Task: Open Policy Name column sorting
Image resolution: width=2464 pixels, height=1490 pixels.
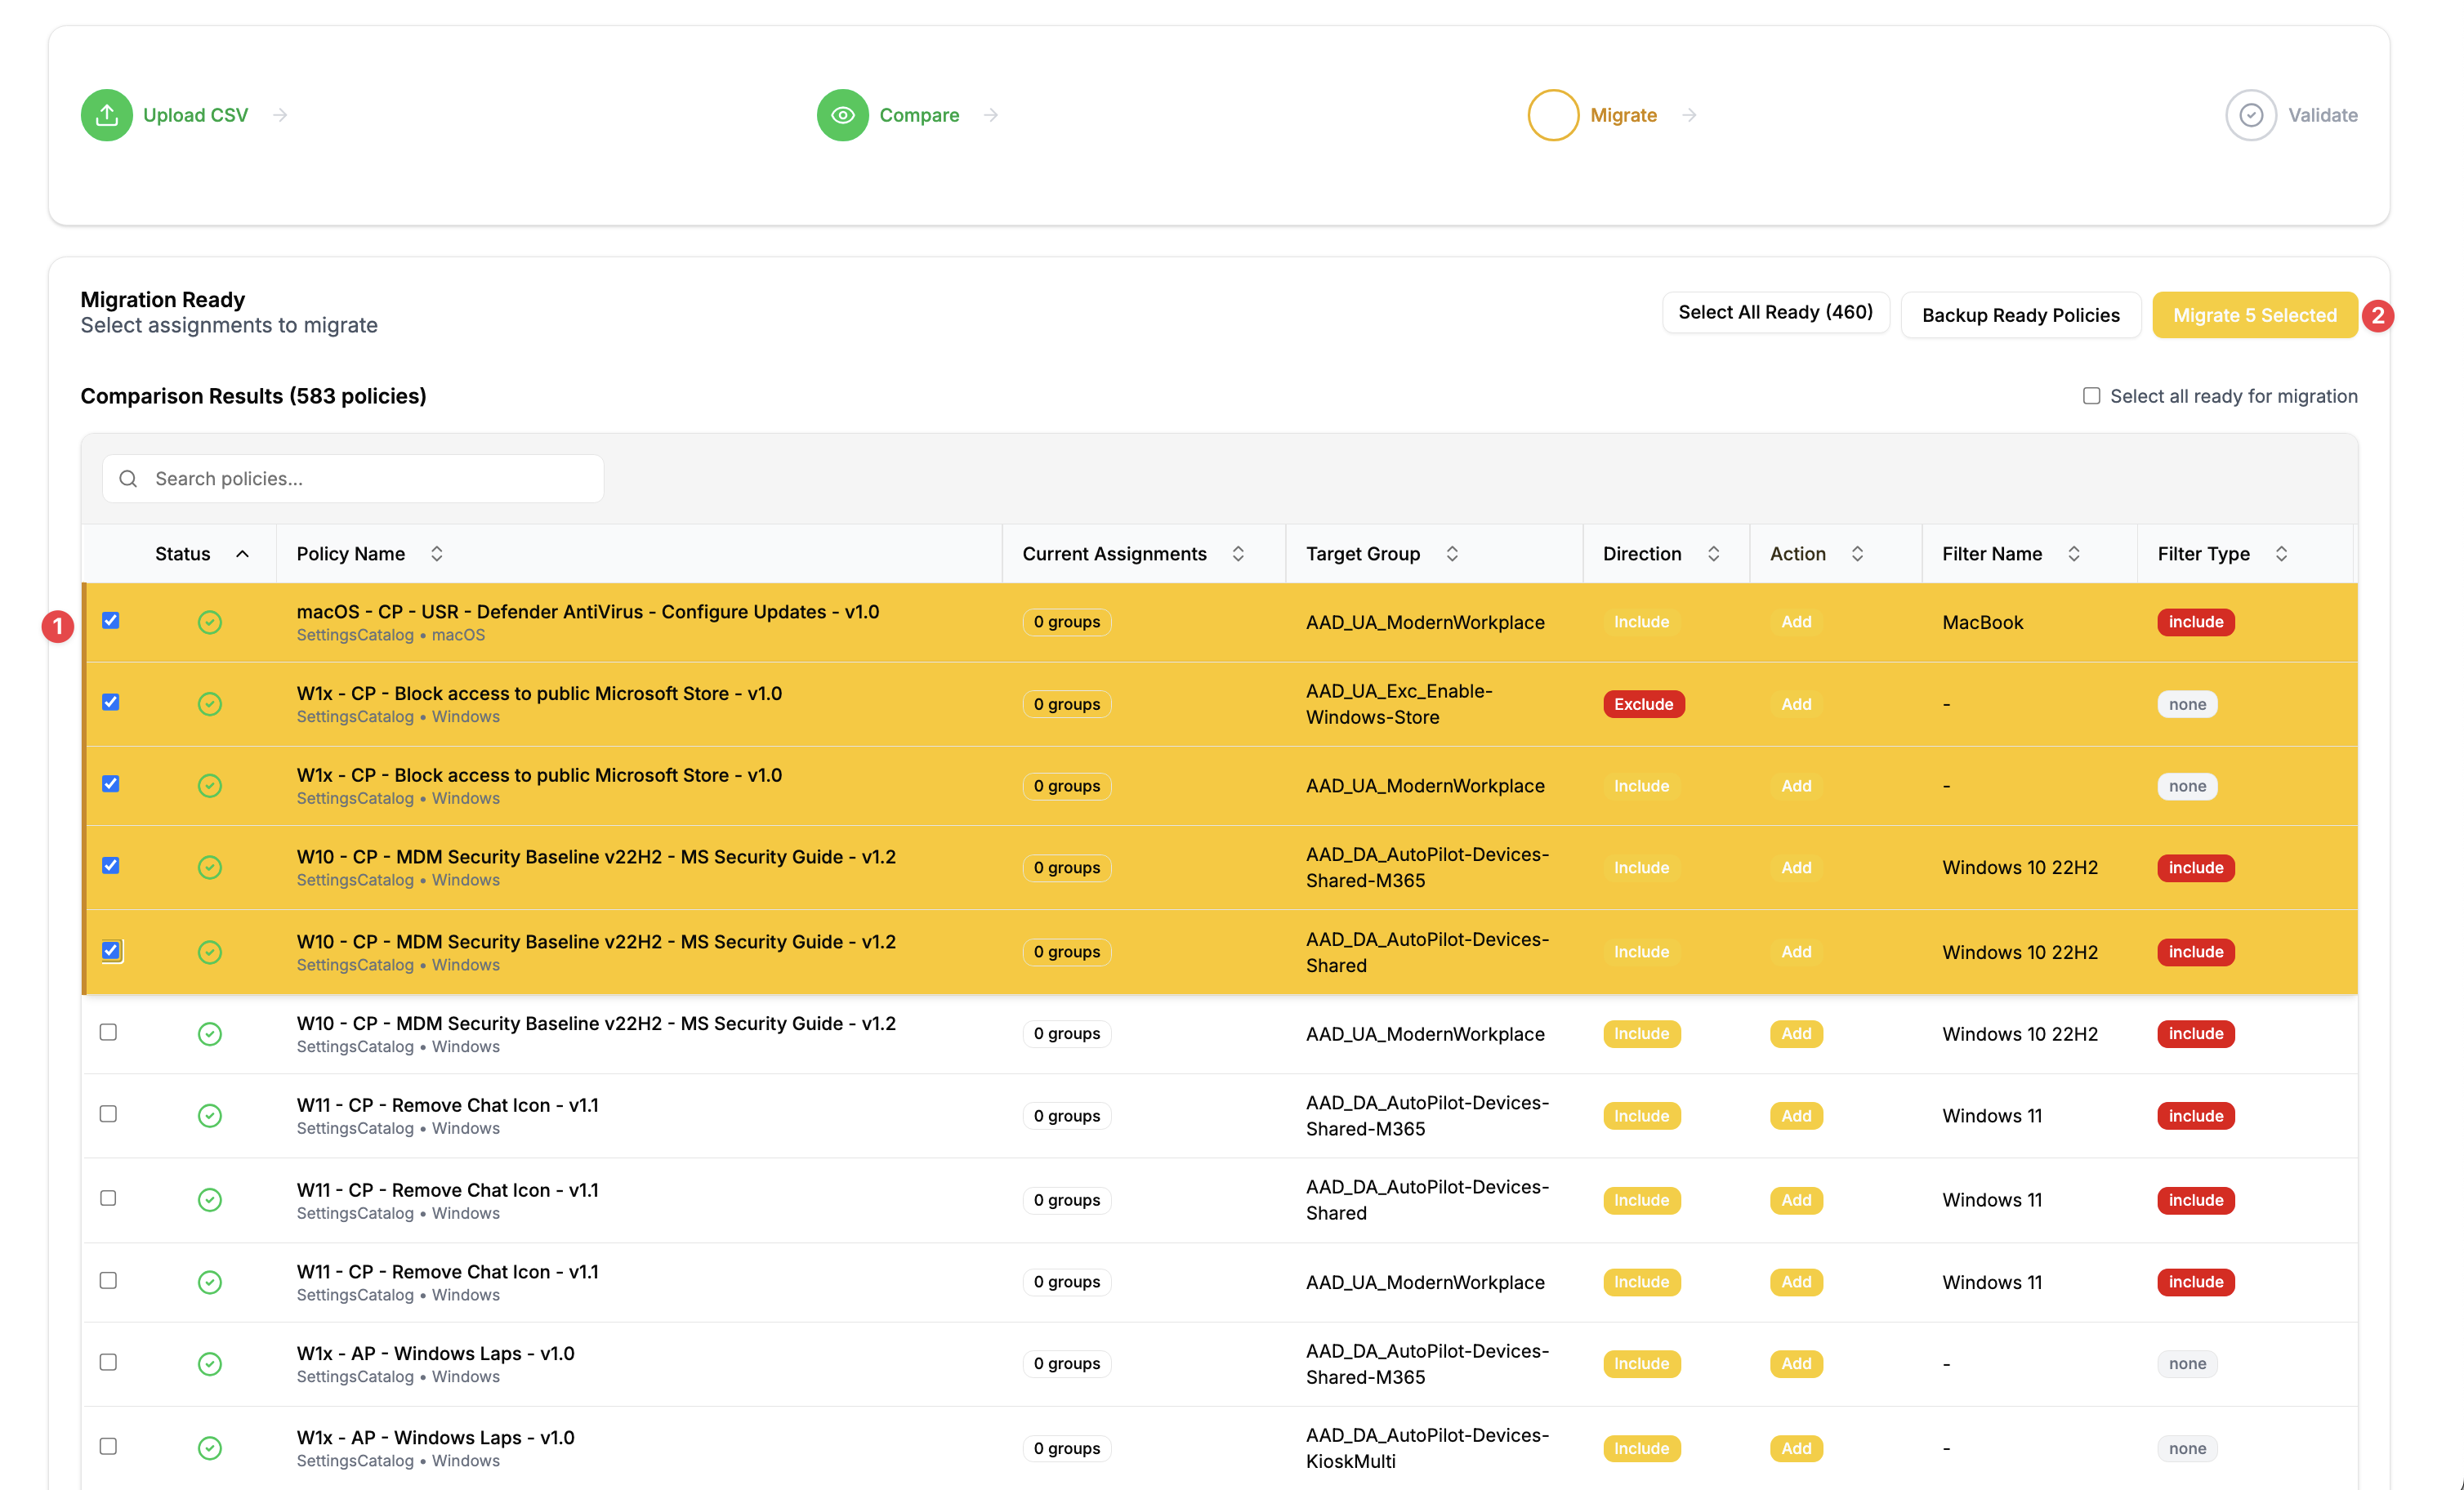Action: click(x=436, y=553)
